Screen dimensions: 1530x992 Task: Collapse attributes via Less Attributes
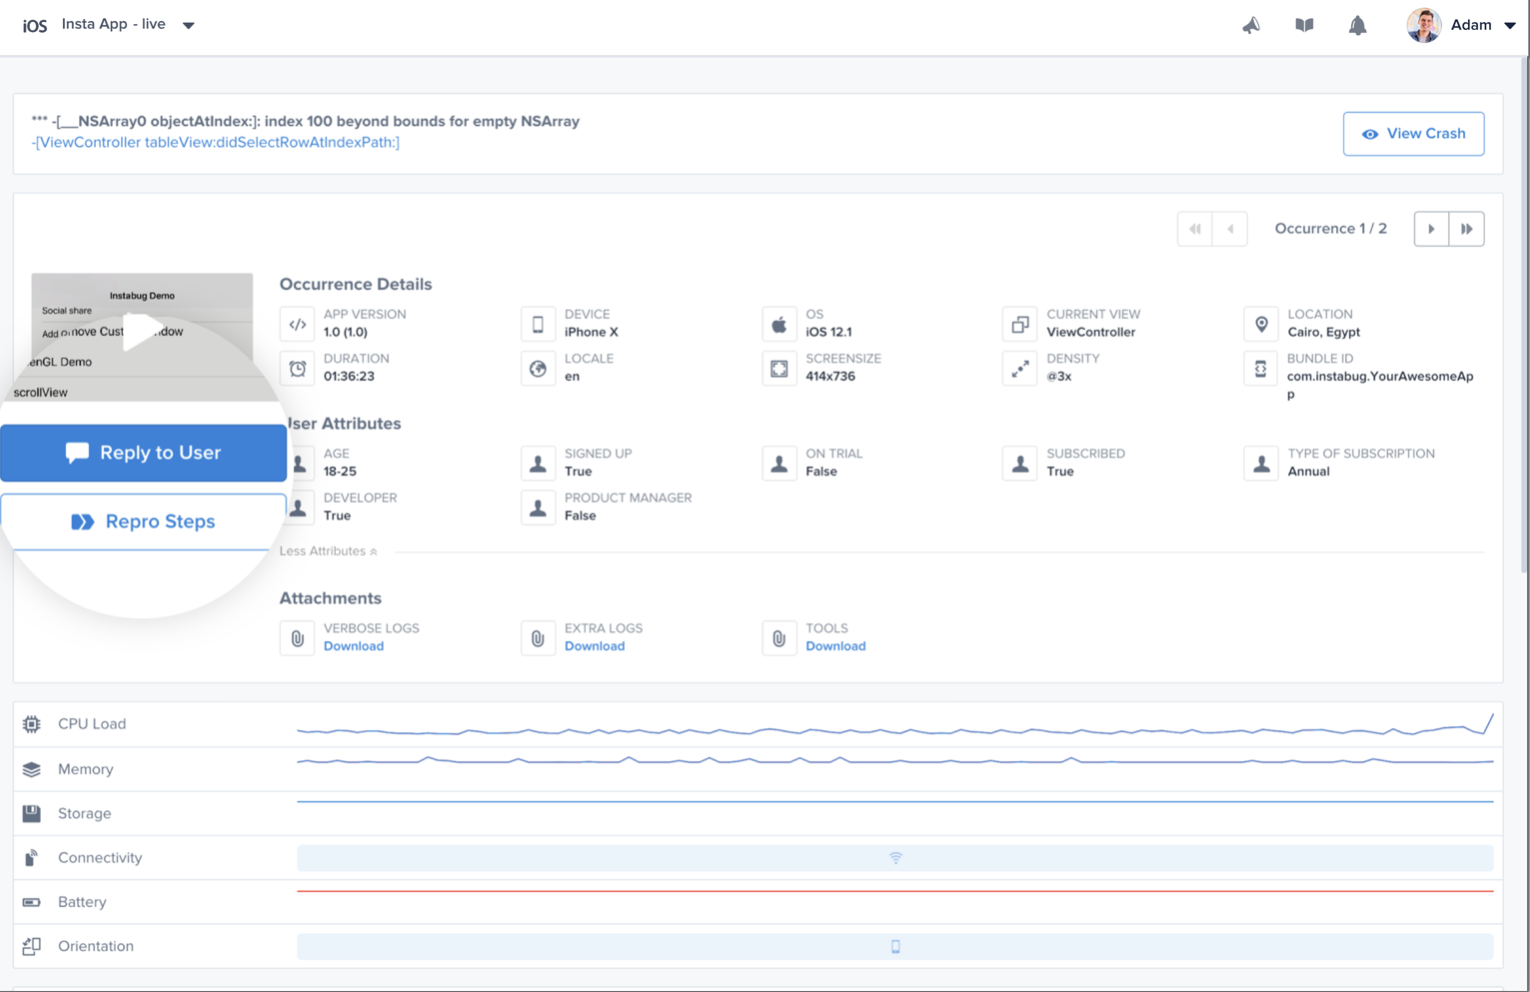click(x=328, y=551)
